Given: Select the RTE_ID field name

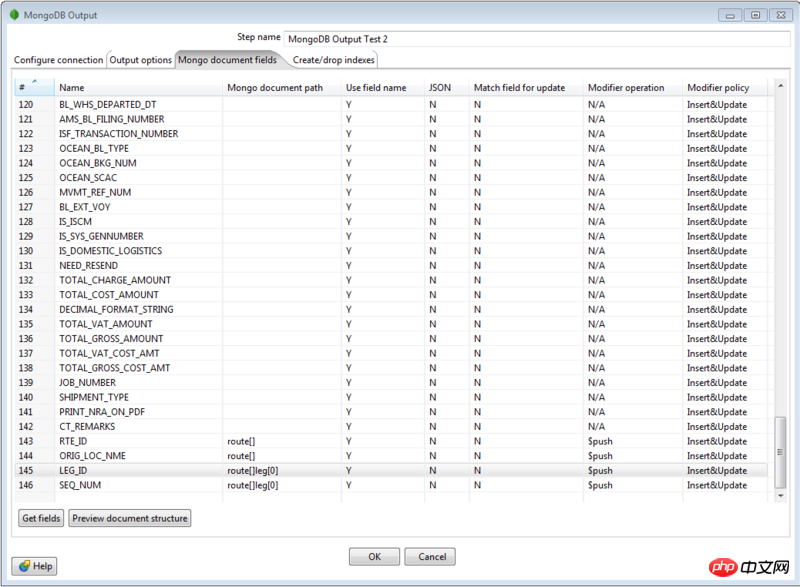Looking at the screenshot, I should 73,441.
